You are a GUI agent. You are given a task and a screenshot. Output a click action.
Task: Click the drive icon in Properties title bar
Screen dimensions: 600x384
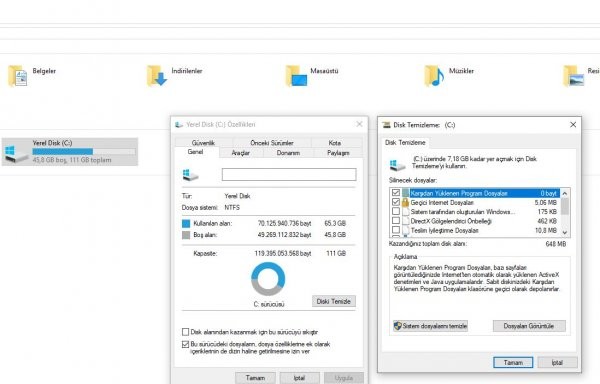point(179,125)
